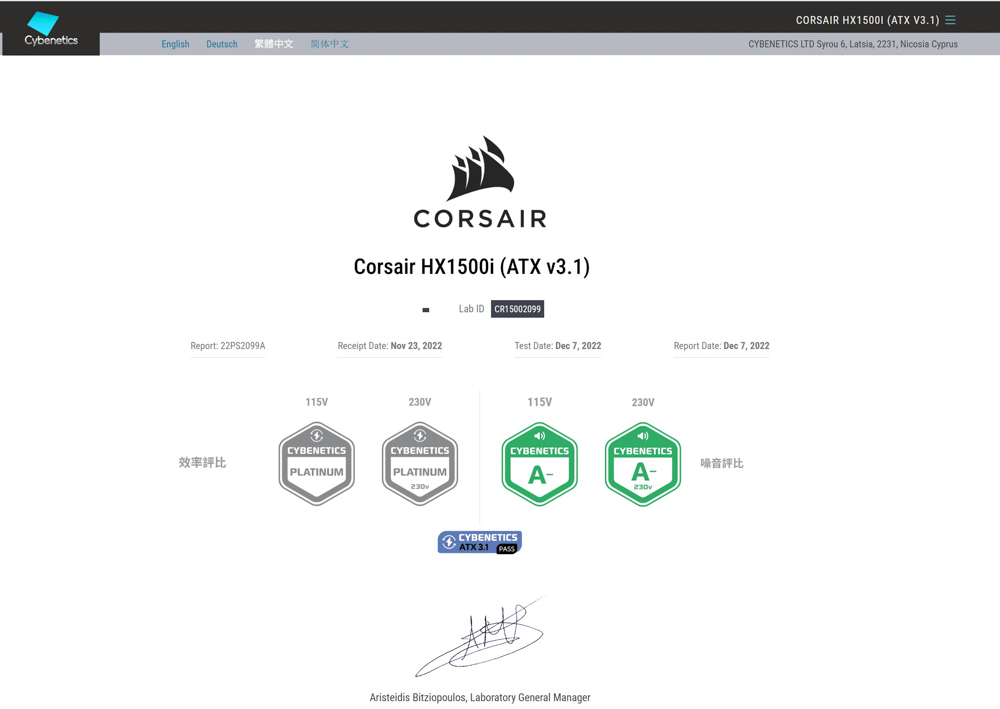The height and width of the screenshot is (709, 1000).
Task: Click the Lab ID CR15002099 tag
Action: pos(517,309)
